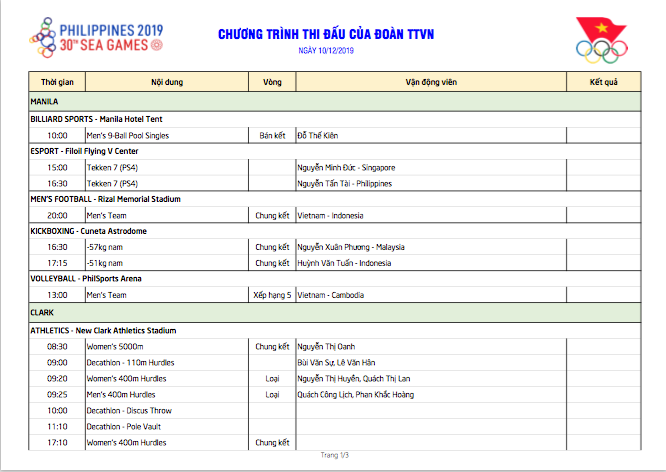The image size is (666, 472).
Task: Select the Vòng column header
Action: (x=271, y=81)
